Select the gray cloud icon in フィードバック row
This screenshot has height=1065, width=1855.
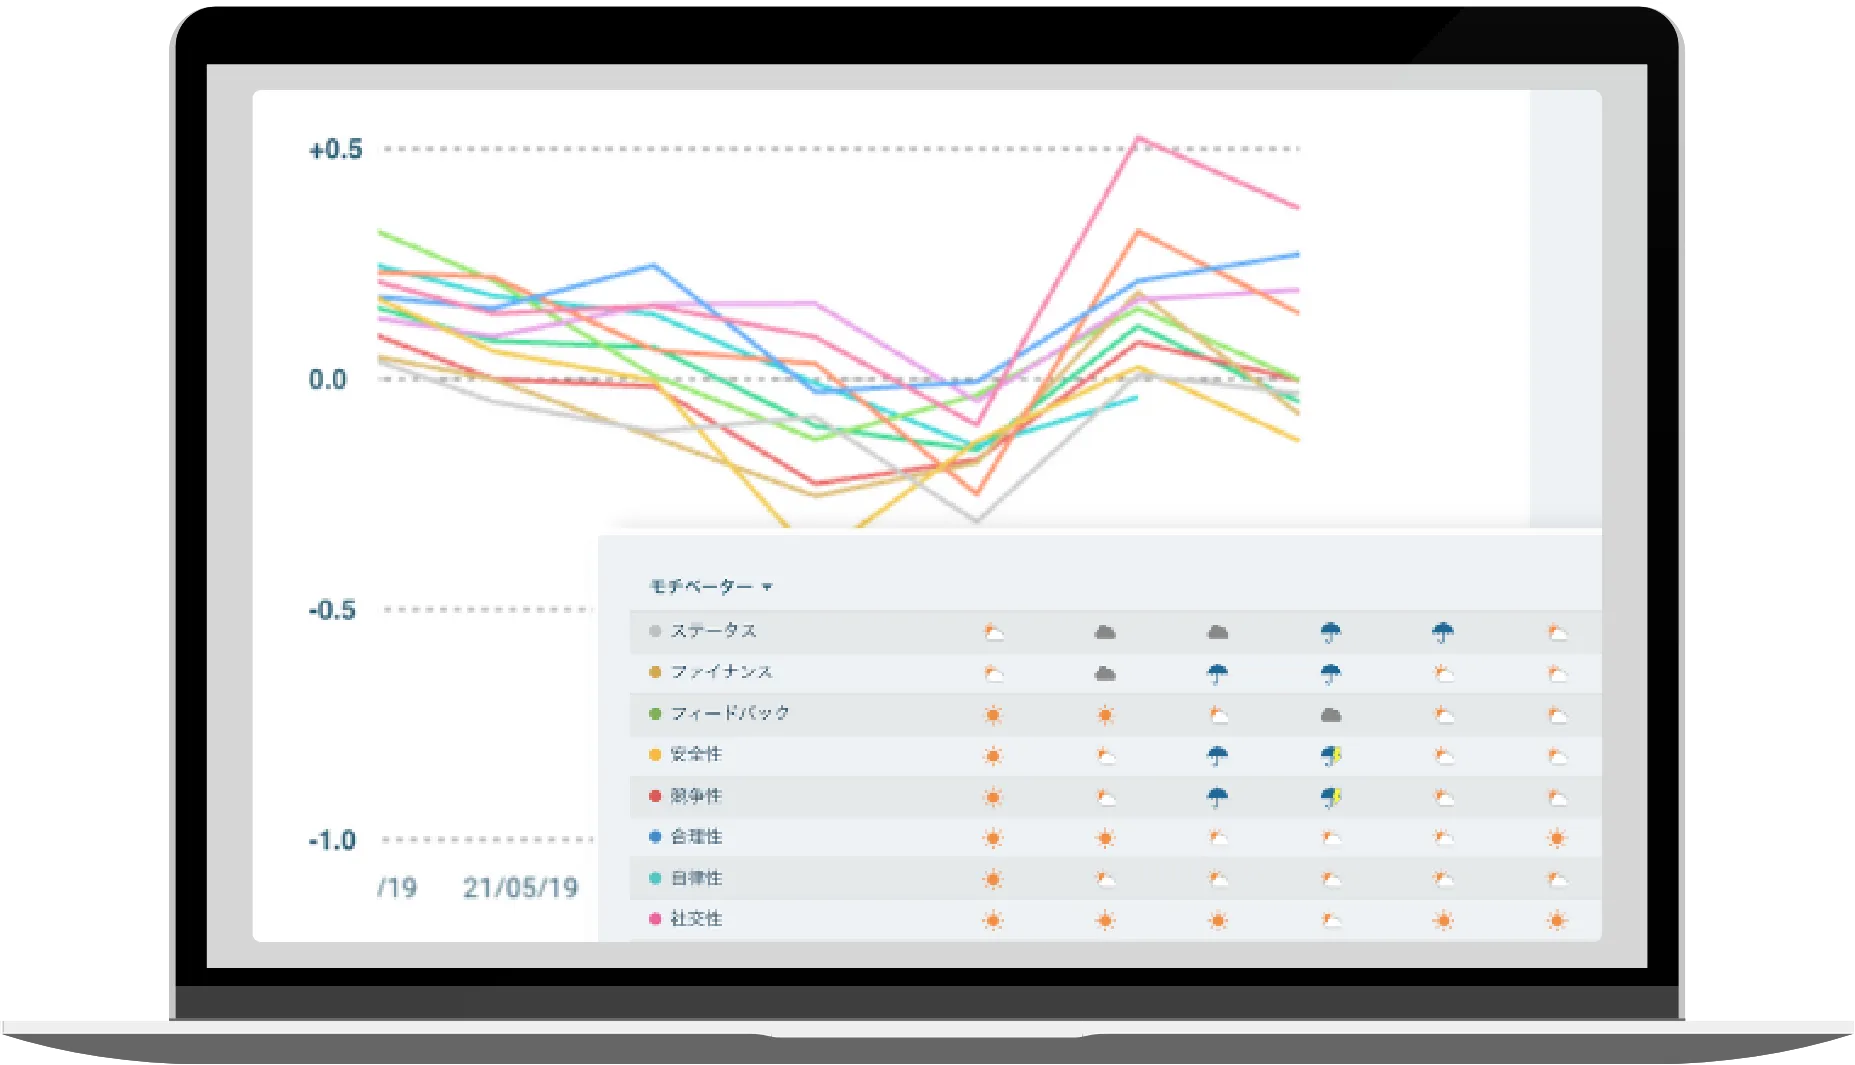pyautogui.click(x=1330, y=715)
